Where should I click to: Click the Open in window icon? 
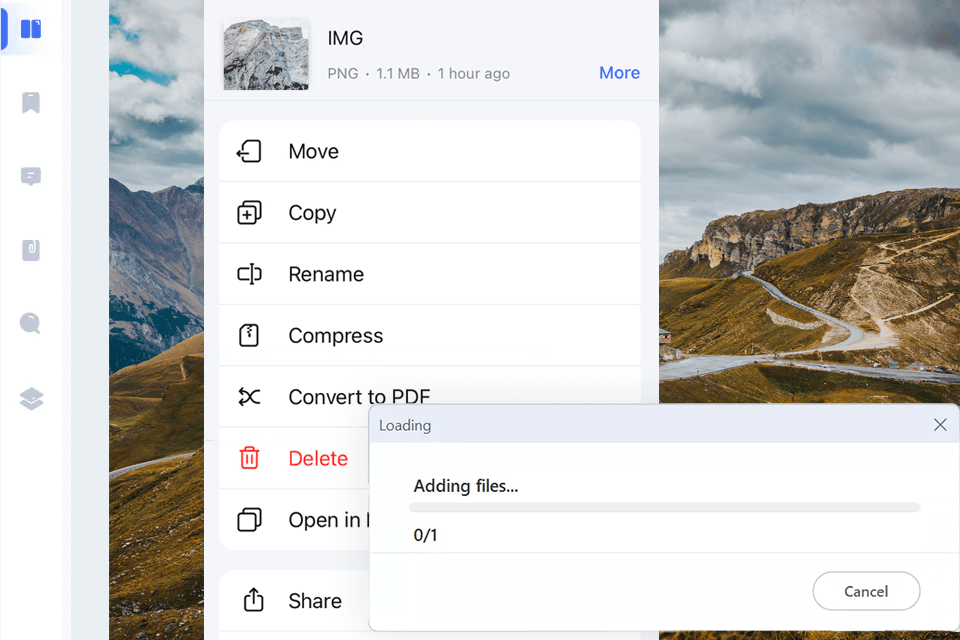tap(249, 519)
